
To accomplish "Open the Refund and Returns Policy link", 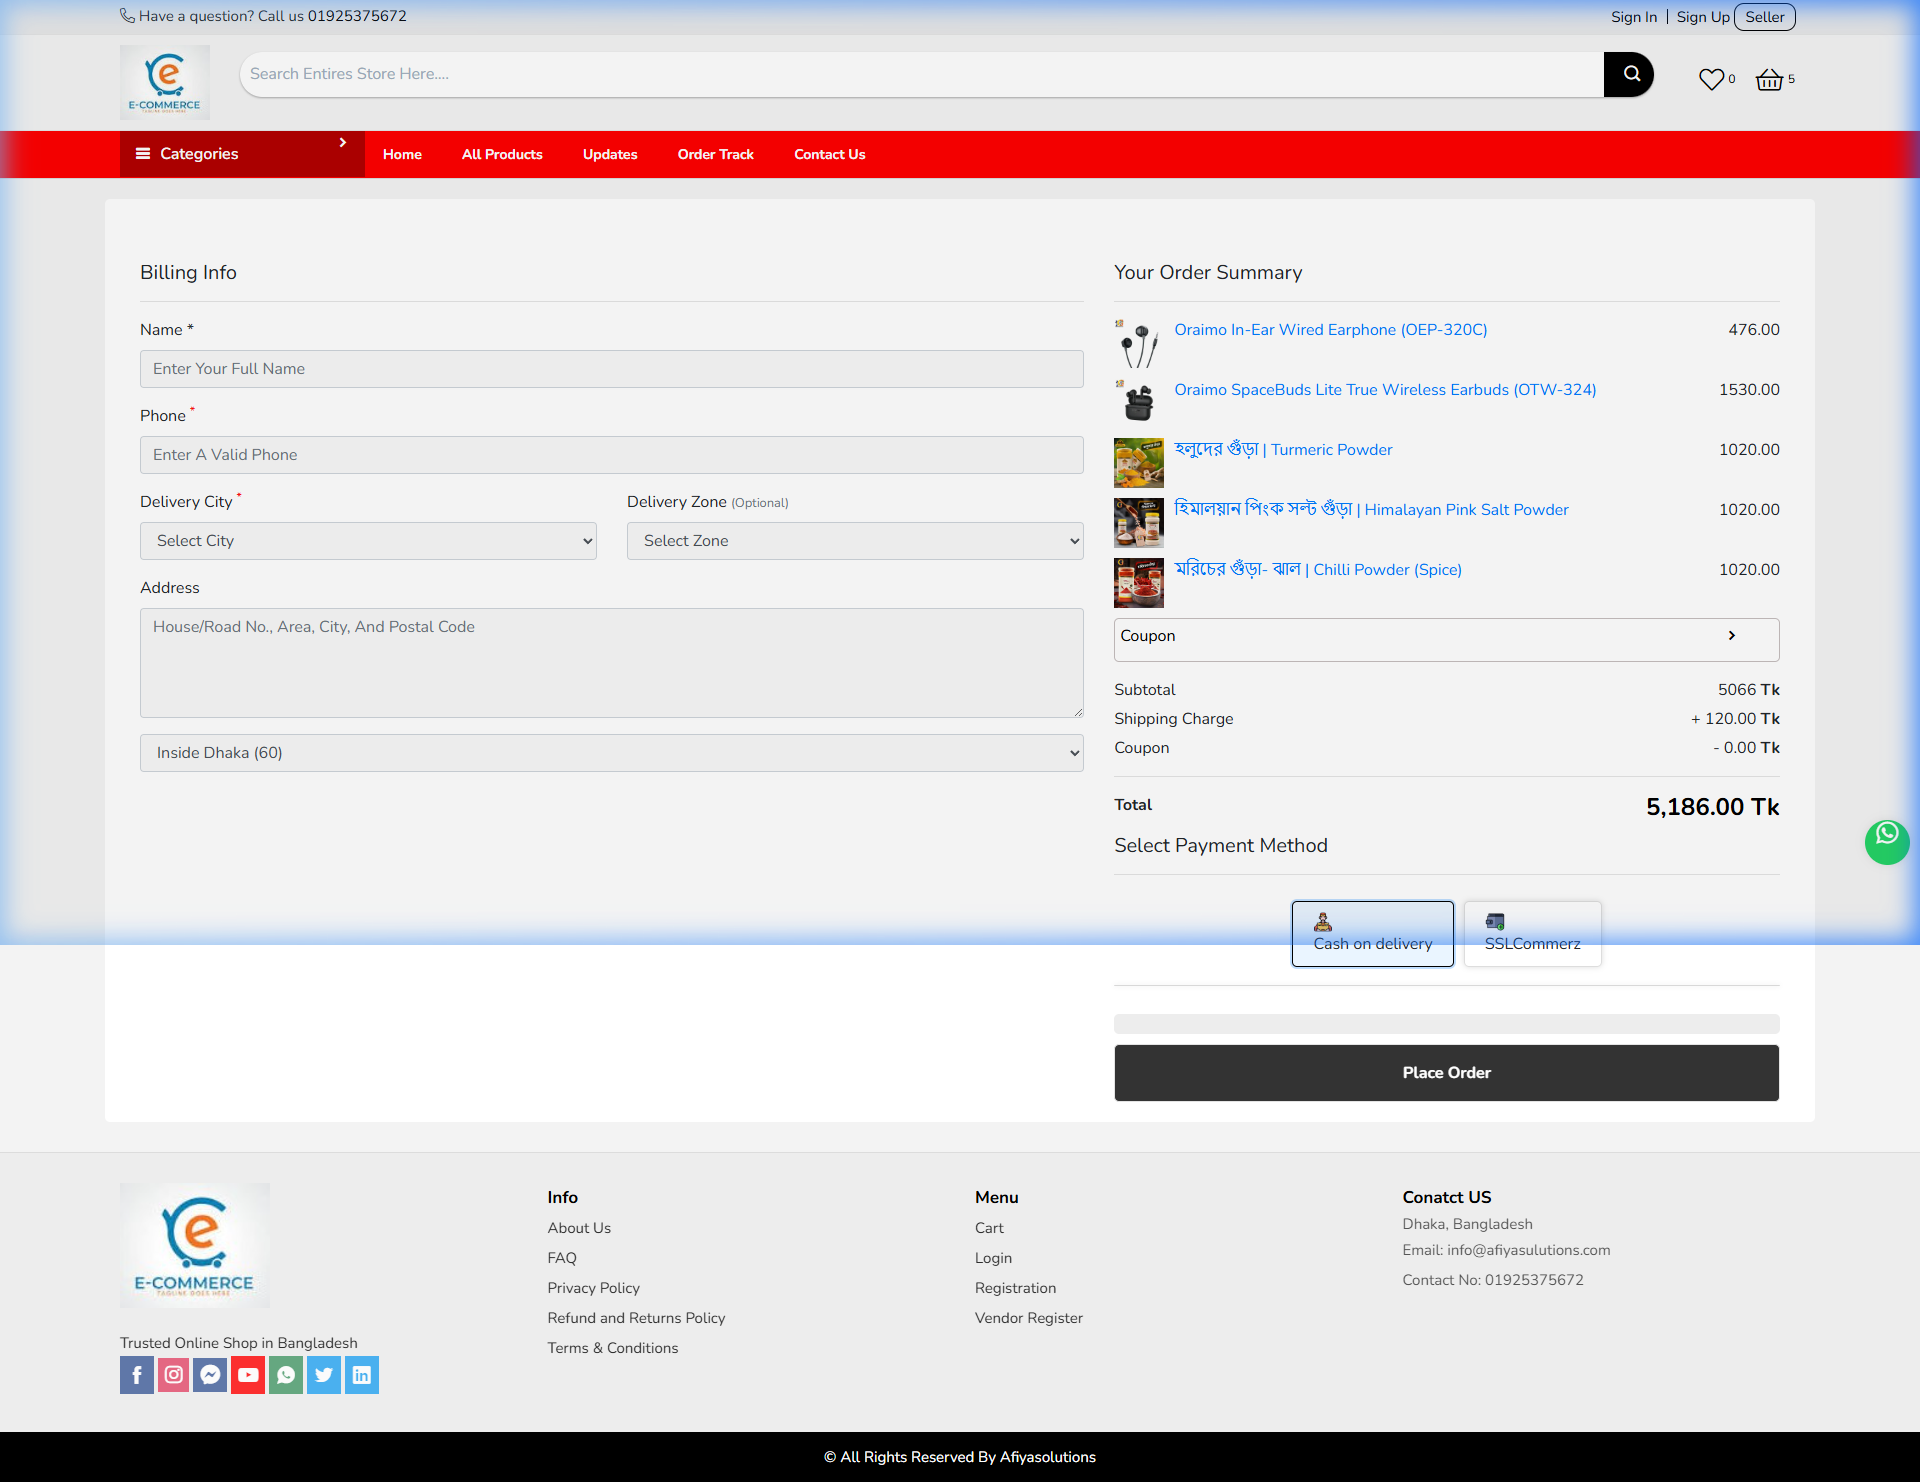I will tap(636, 1318).
